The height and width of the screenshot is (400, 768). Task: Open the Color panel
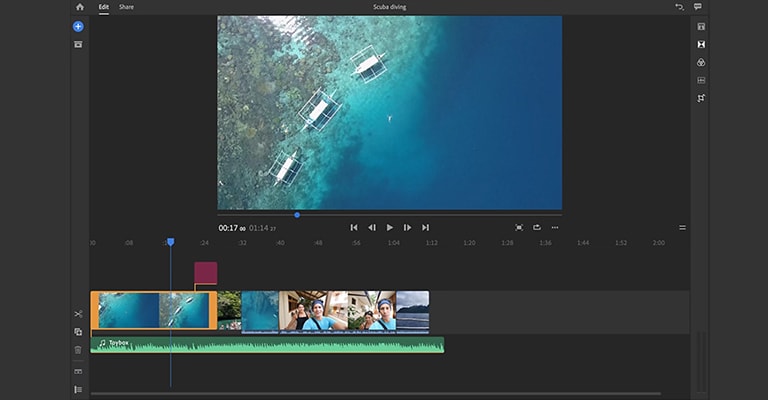[x=701, y=62]
